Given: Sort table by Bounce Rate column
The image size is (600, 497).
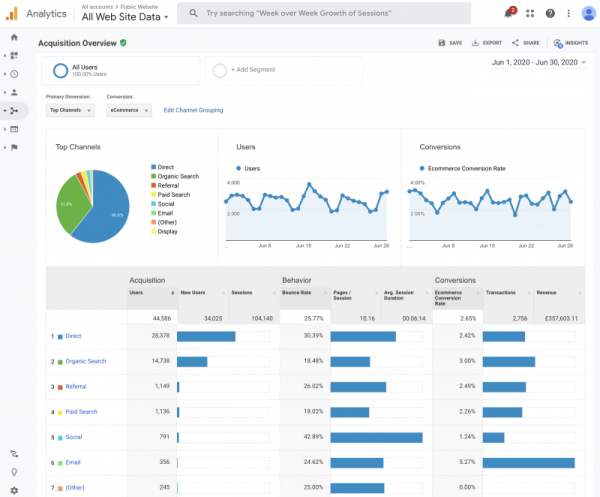Looking at the screenshot, I should click(298, 293).
